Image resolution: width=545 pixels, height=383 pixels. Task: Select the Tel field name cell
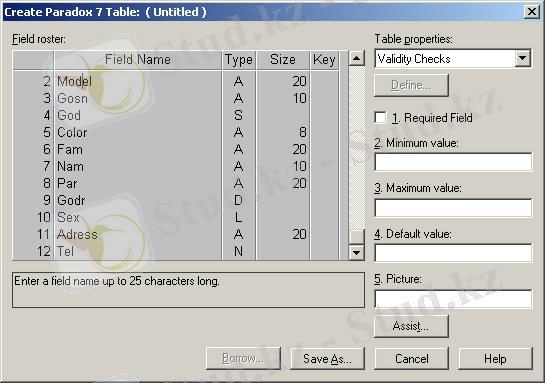[138, 251]
